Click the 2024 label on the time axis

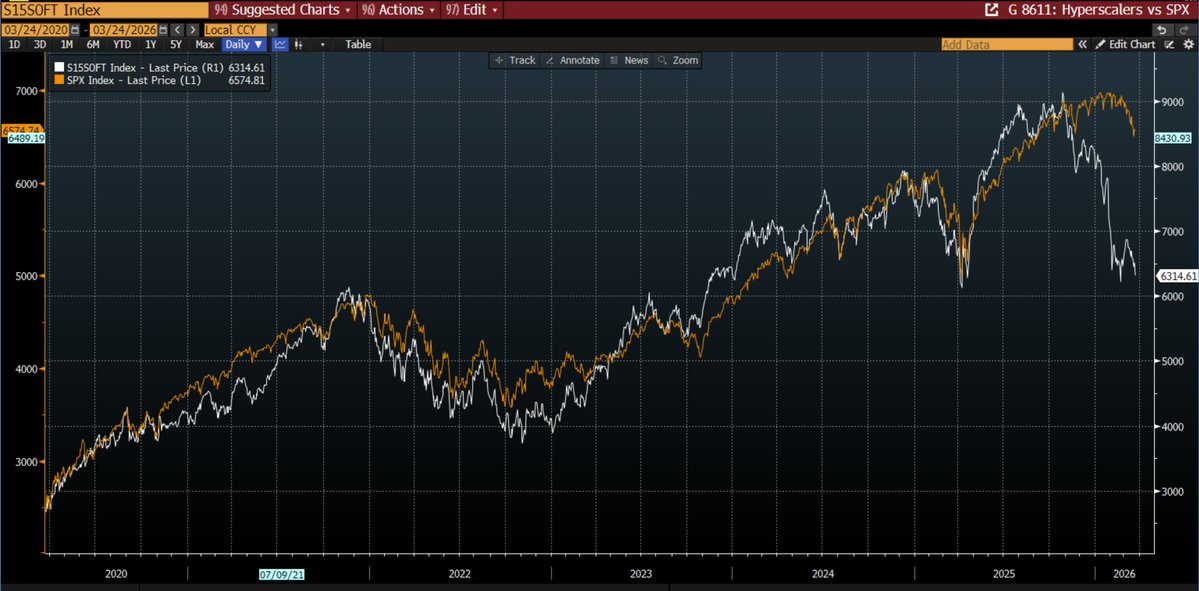[823, 573]
